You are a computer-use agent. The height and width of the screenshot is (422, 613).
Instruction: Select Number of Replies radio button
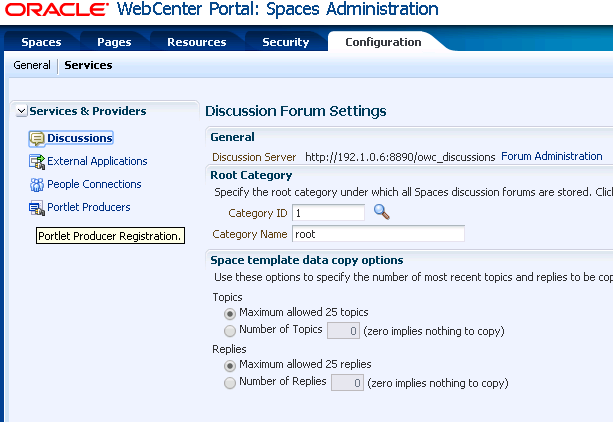pyautogui.click(x=230, y=382)
